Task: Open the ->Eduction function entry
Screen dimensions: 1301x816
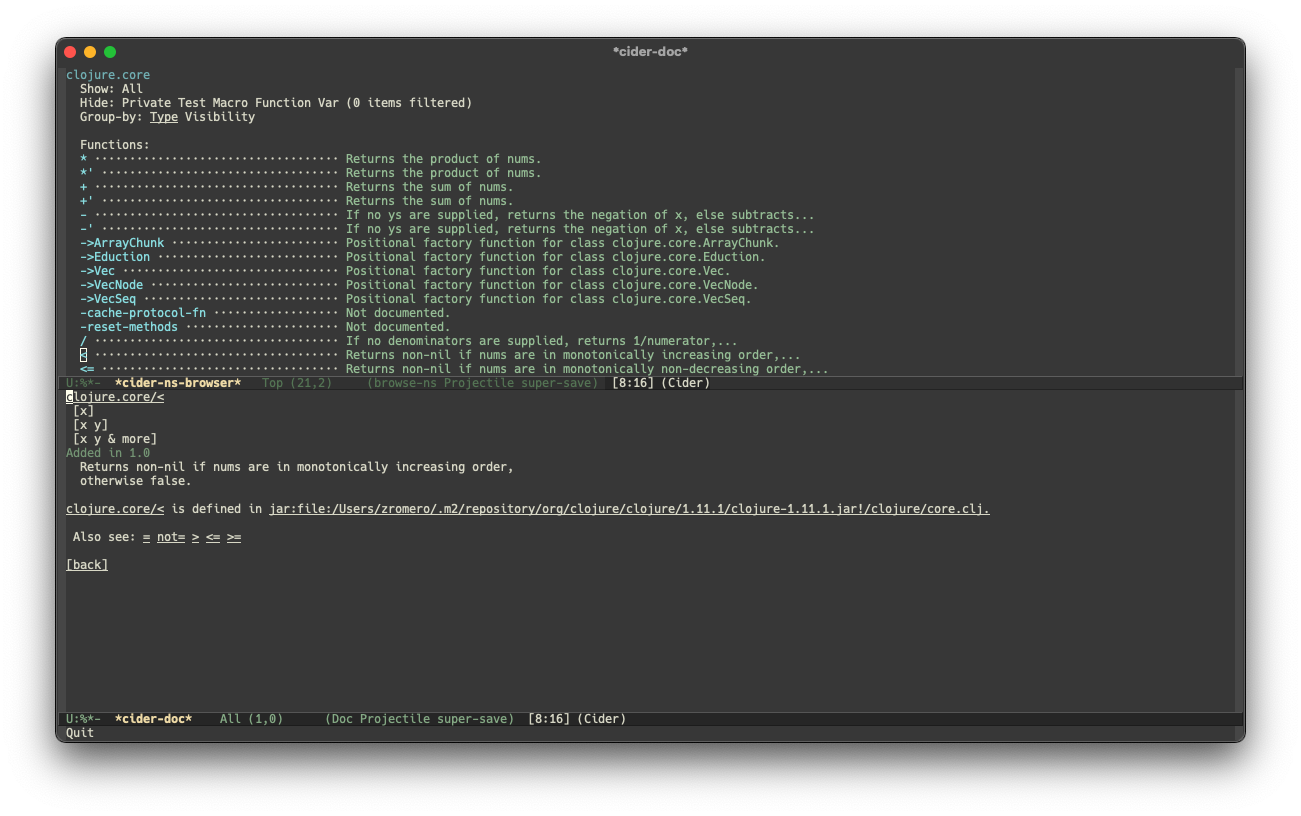Action: (115, 257)
